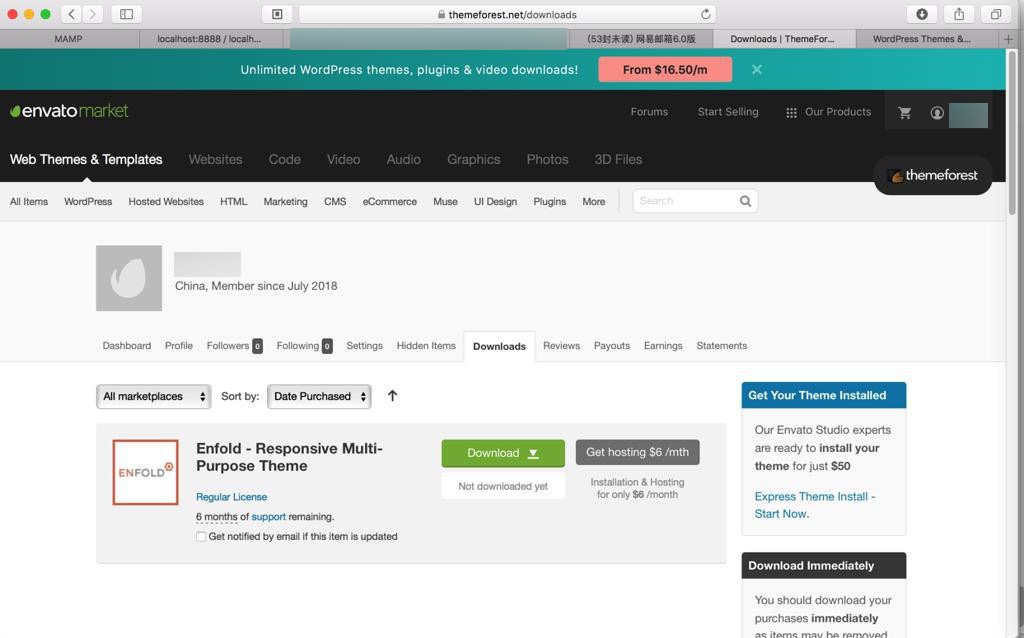1024x638 pixels.
Task: Open the Code marketplace menu
Action: click(285, 159)
